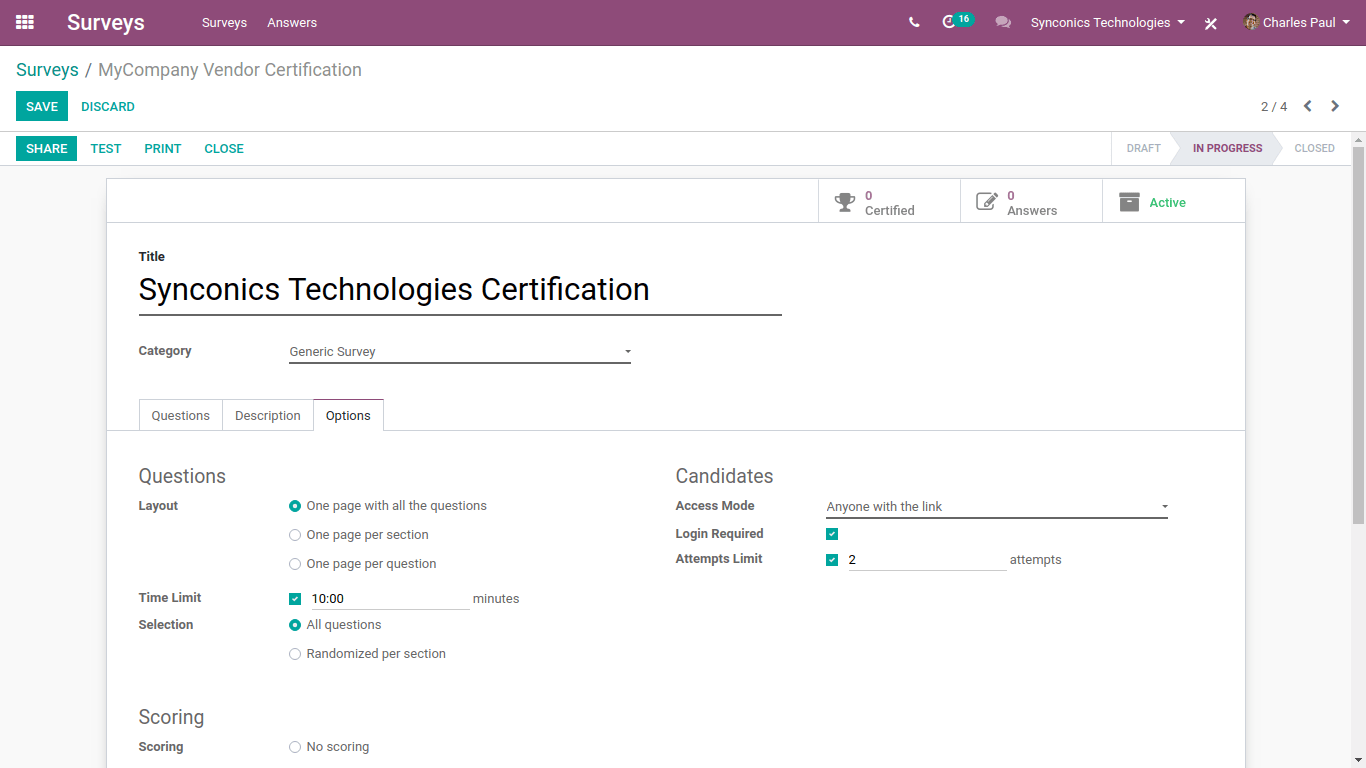Follow the Surveys breadcrumb link
This screenshot has width=1366, height=768.
coord(47,70)
